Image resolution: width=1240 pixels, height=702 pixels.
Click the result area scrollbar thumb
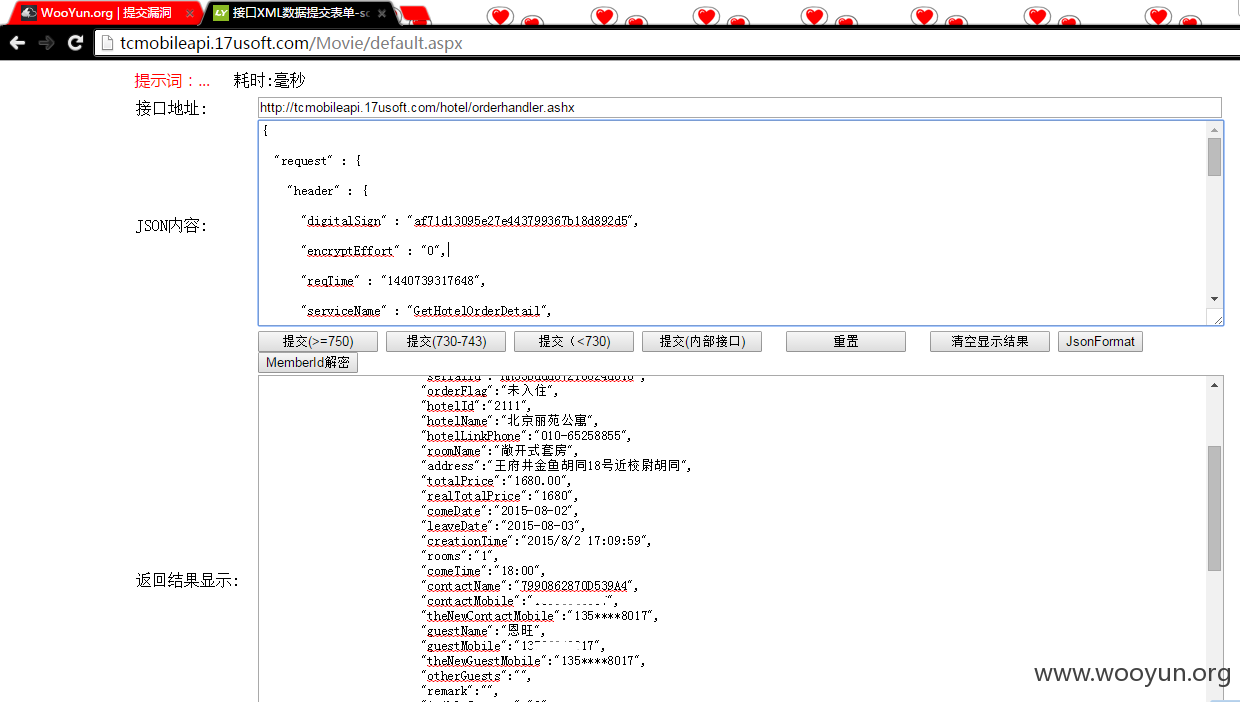1214,508
